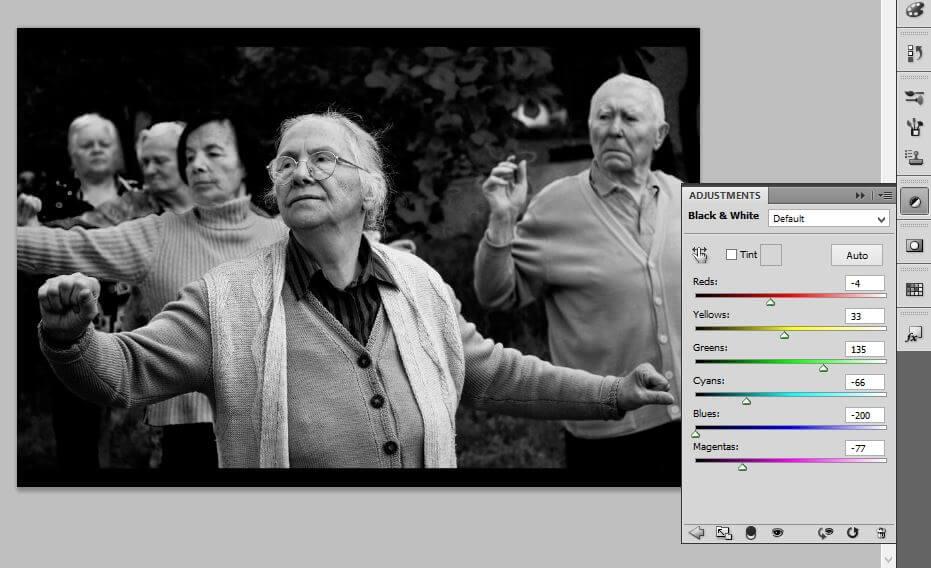Open the Masks panel icon

coord(914,245)
